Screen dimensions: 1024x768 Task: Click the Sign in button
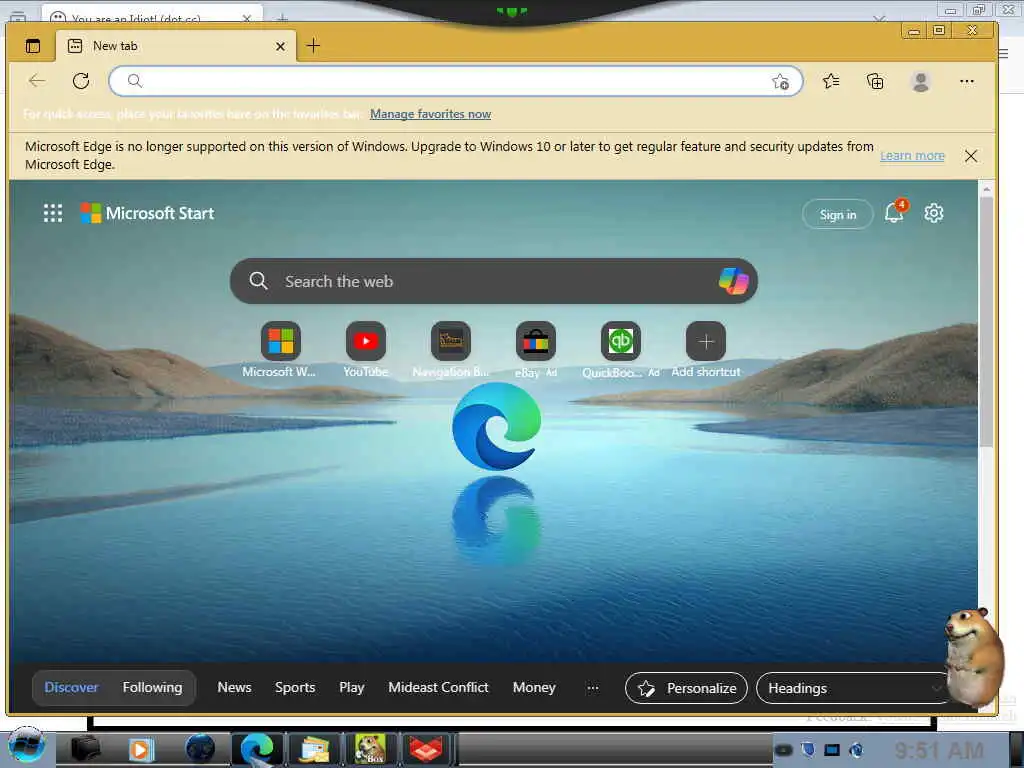click(x=838, y=214)
